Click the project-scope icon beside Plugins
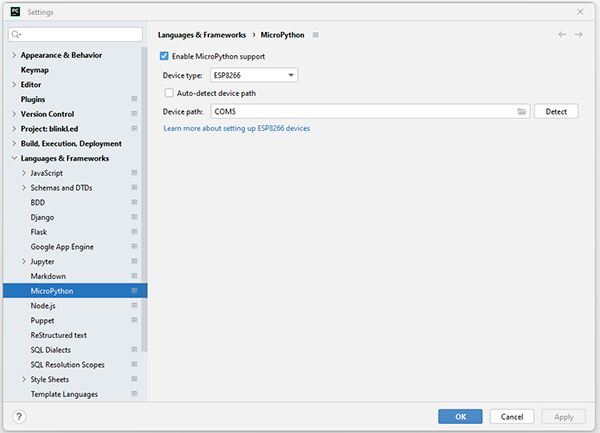This screenshot has width=600, height=433. click(x=134, y=99)
